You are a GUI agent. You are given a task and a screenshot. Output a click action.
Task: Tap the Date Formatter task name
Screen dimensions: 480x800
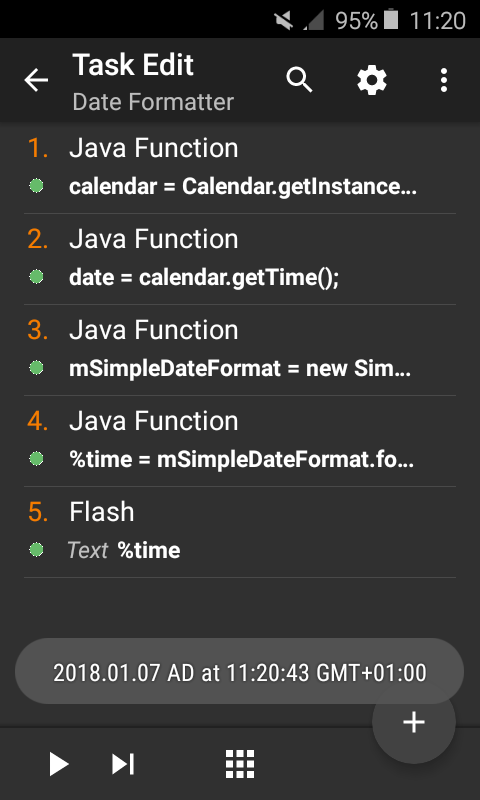click(153, 102)
